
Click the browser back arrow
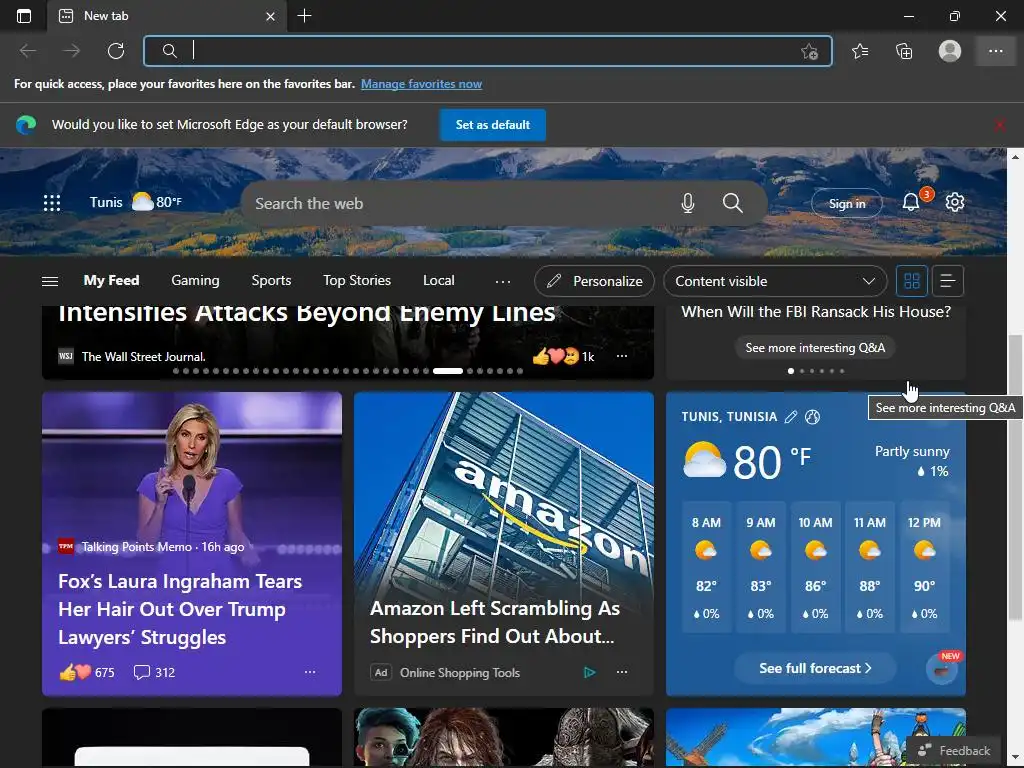point(28,51)
